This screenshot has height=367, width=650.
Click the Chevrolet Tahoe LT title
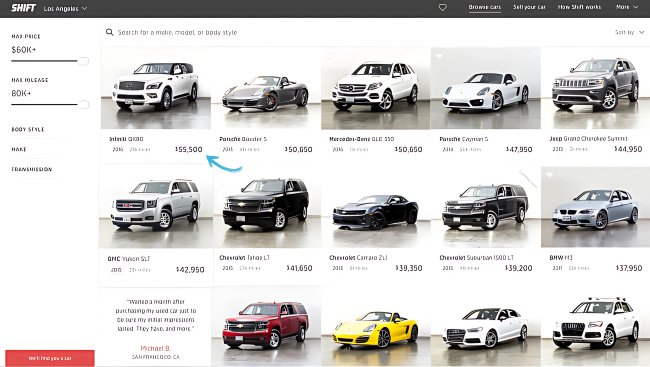click(x=244, y=258)
